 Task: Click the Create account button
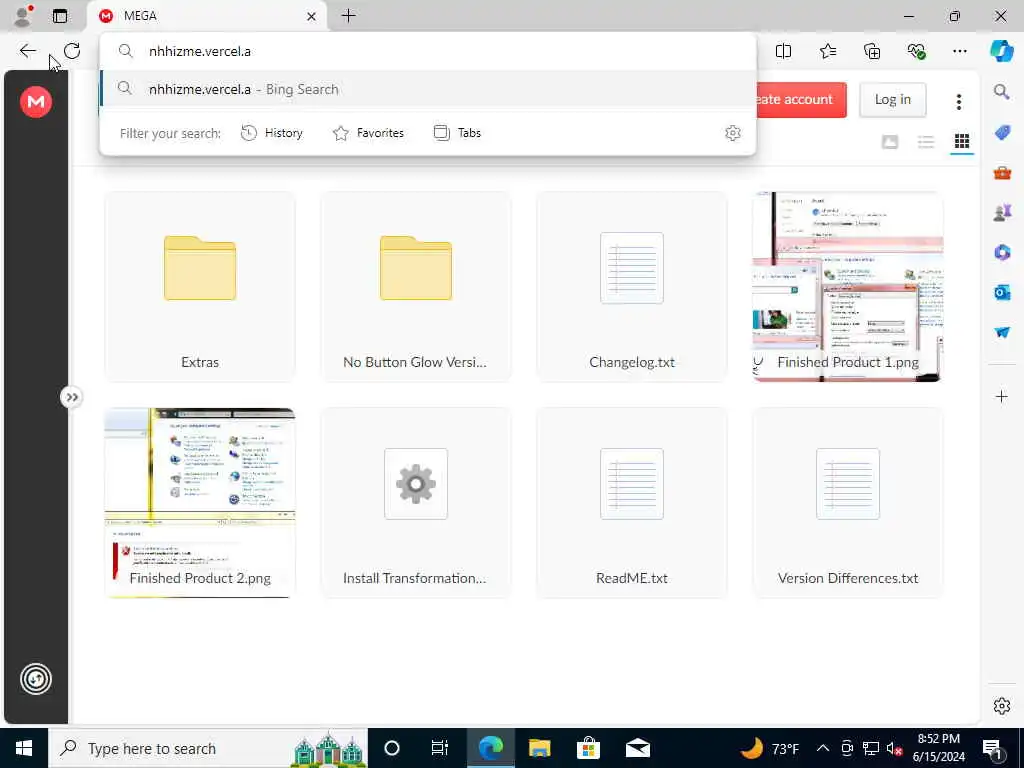coord(801,99)
